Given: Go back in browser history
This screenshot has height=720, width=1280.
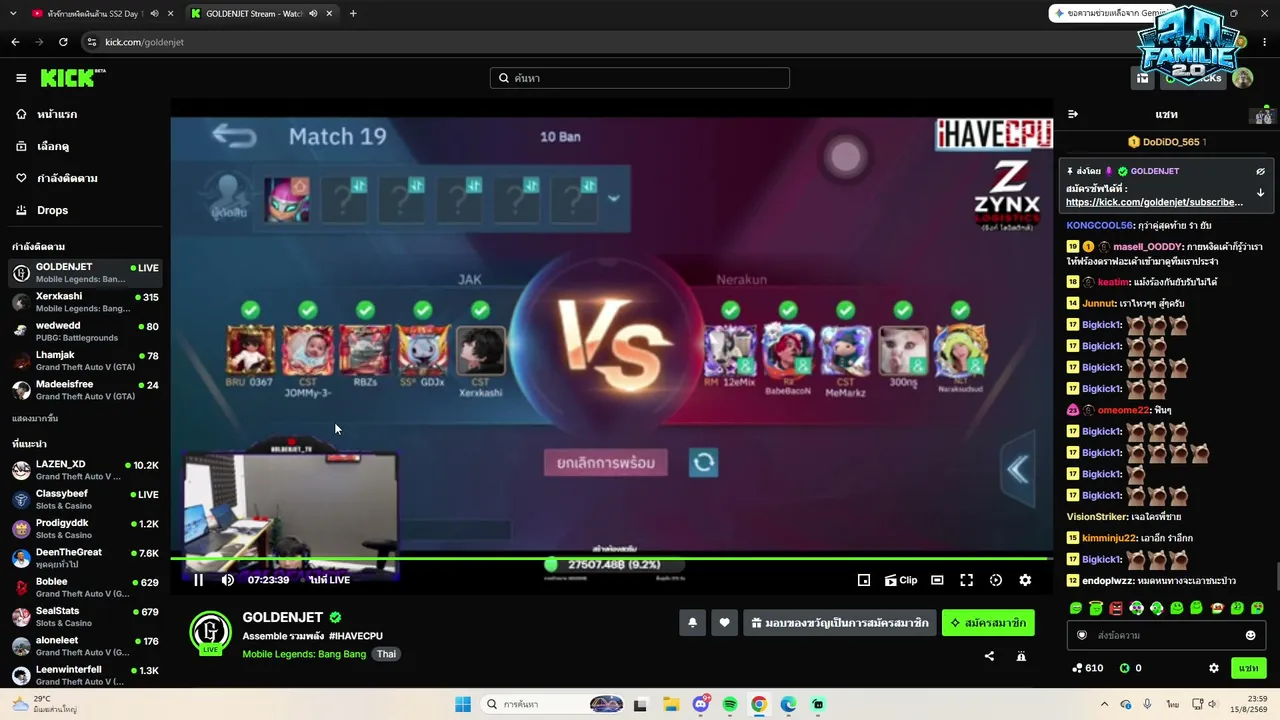Looking at the screenshot, I should (15, 42).
